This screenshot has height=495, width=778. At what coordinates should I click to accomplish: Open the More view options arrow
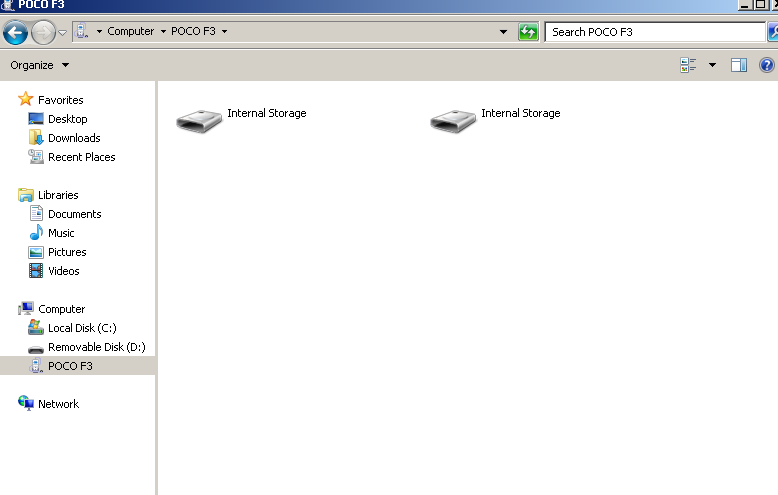click(x=712, y=65)
